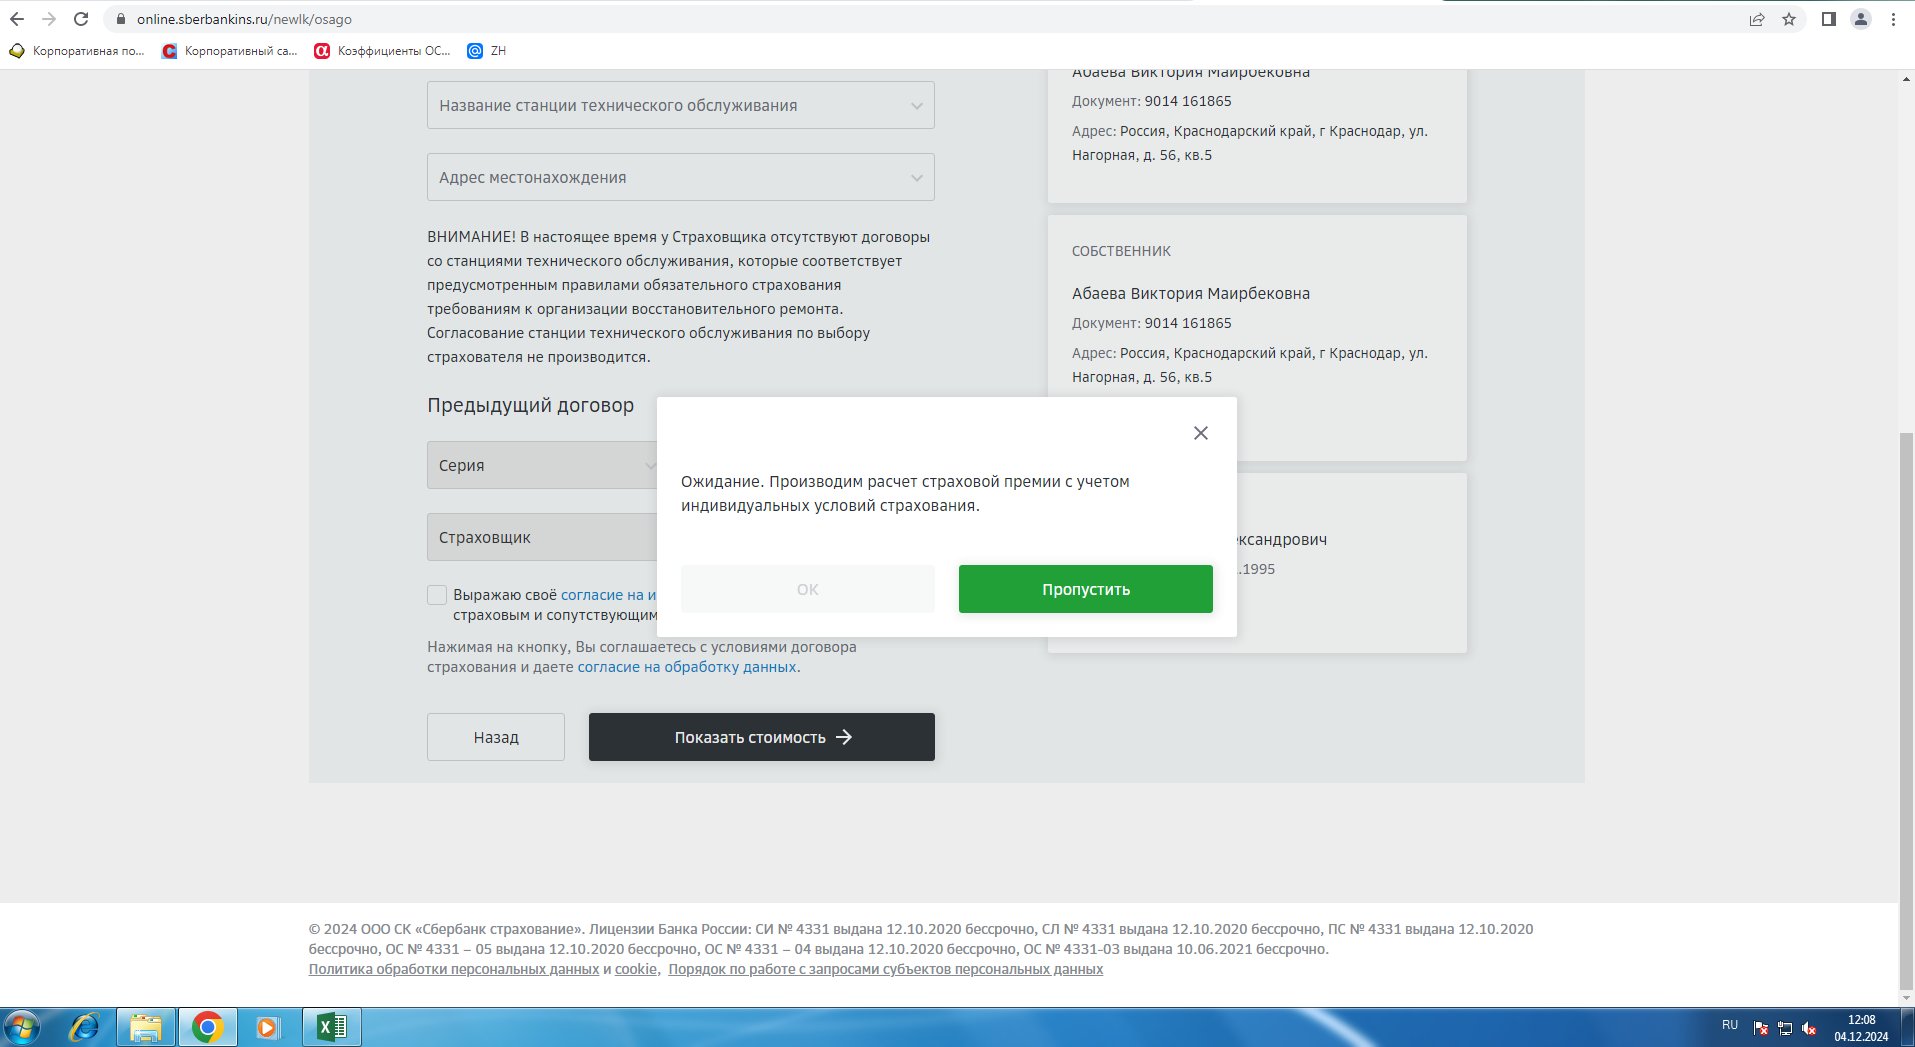Click the Страховщик field
This screenshot has height=1047, width=1915.
[x=541, y=537]
